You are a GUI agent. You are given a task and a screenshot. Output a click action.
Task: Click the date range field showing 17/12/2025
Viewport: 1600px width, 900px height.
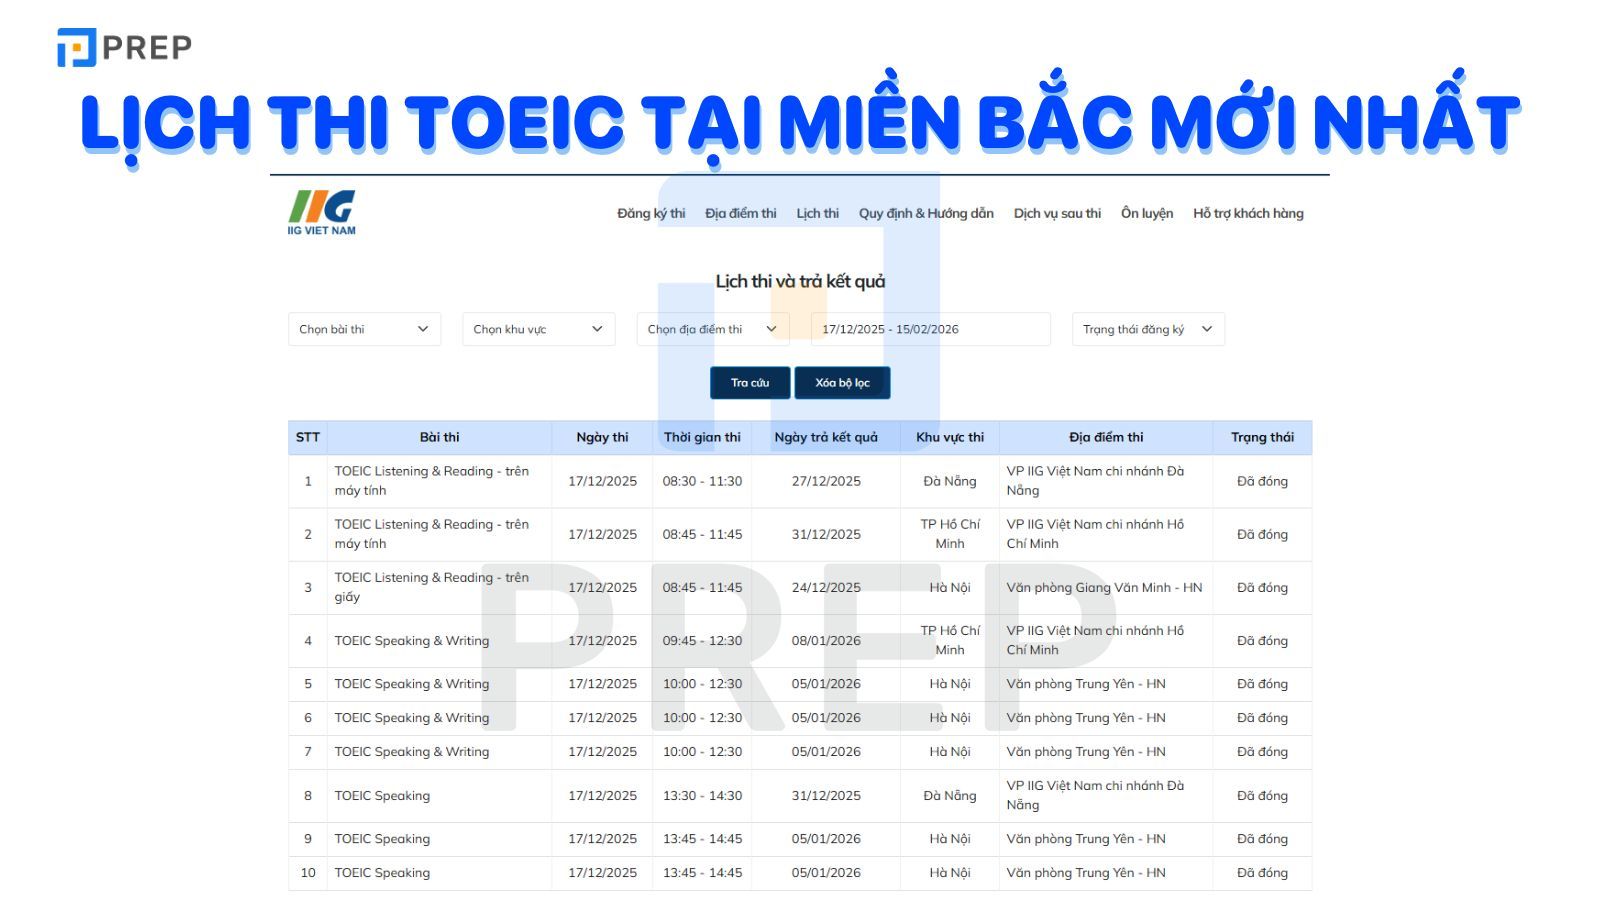click(x=933, y=329)
